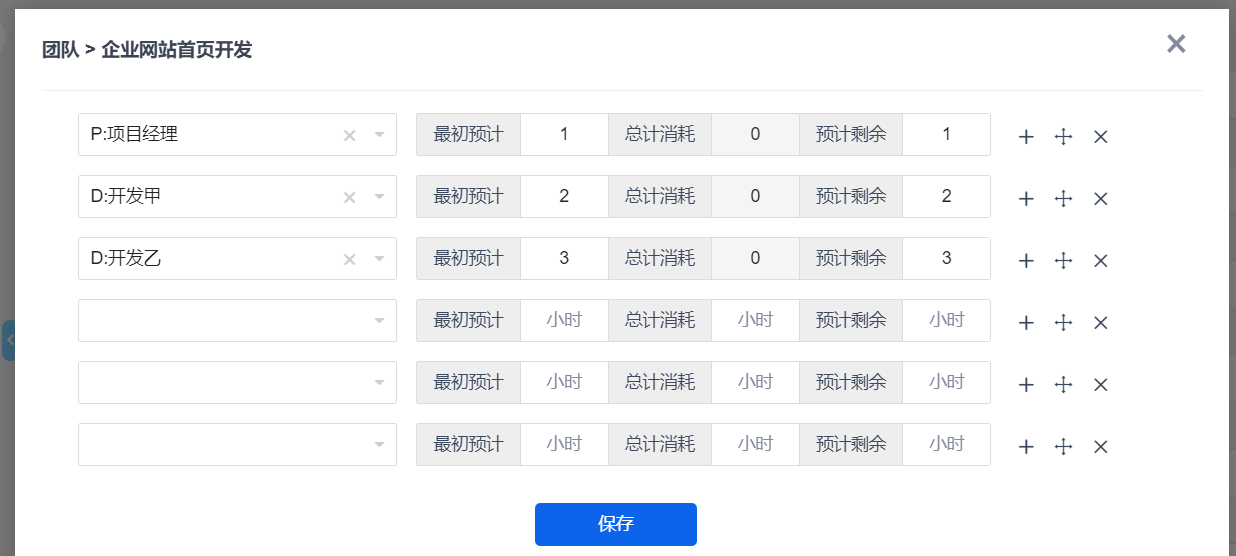Screen dimensions: 1236x556
Task: Open the first empty member dropdown
Action: point(237,320)
